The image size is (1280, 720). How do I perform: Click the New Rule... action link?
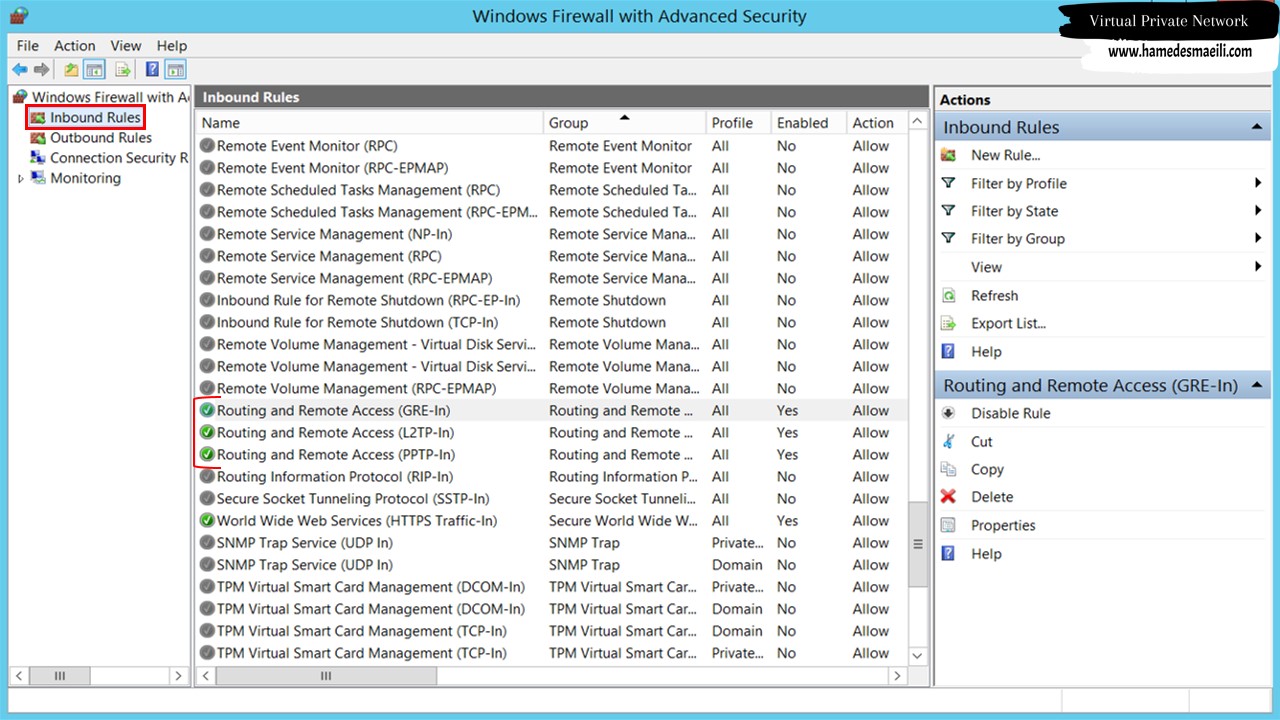pyautogui.click(x=1005, y=155)
